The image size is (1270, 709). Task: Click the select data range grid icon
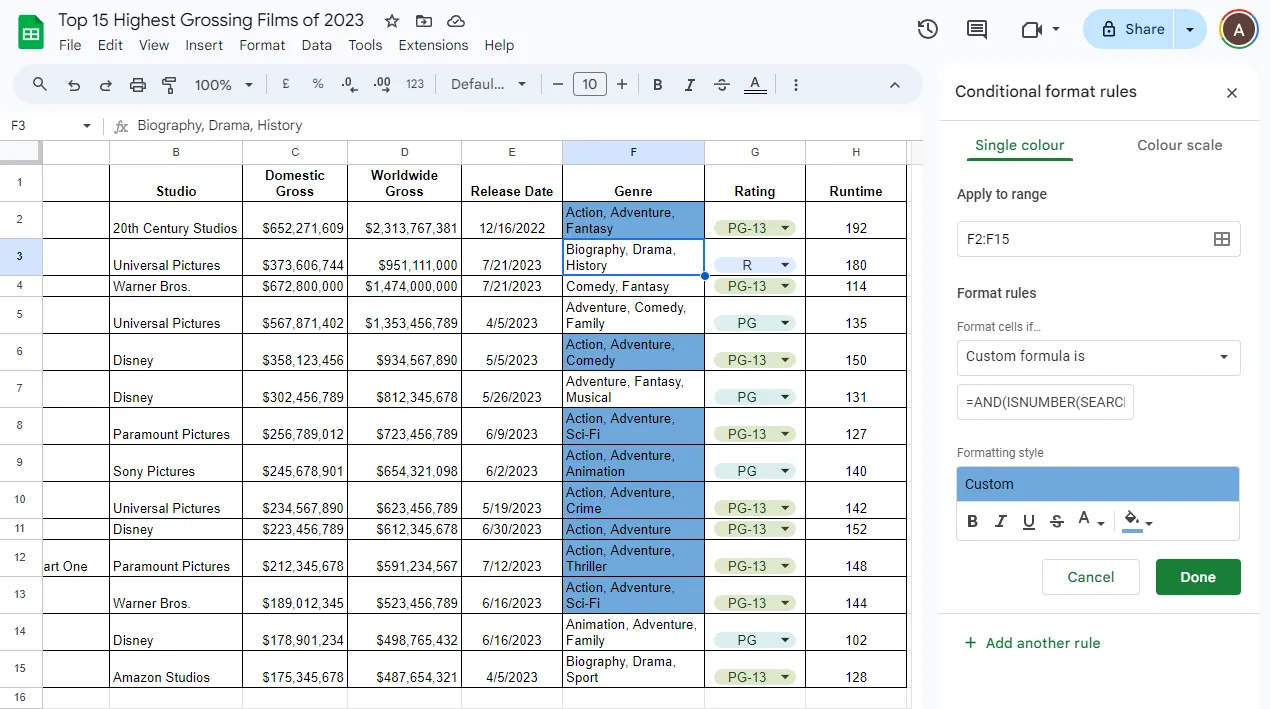[1221, 239]
